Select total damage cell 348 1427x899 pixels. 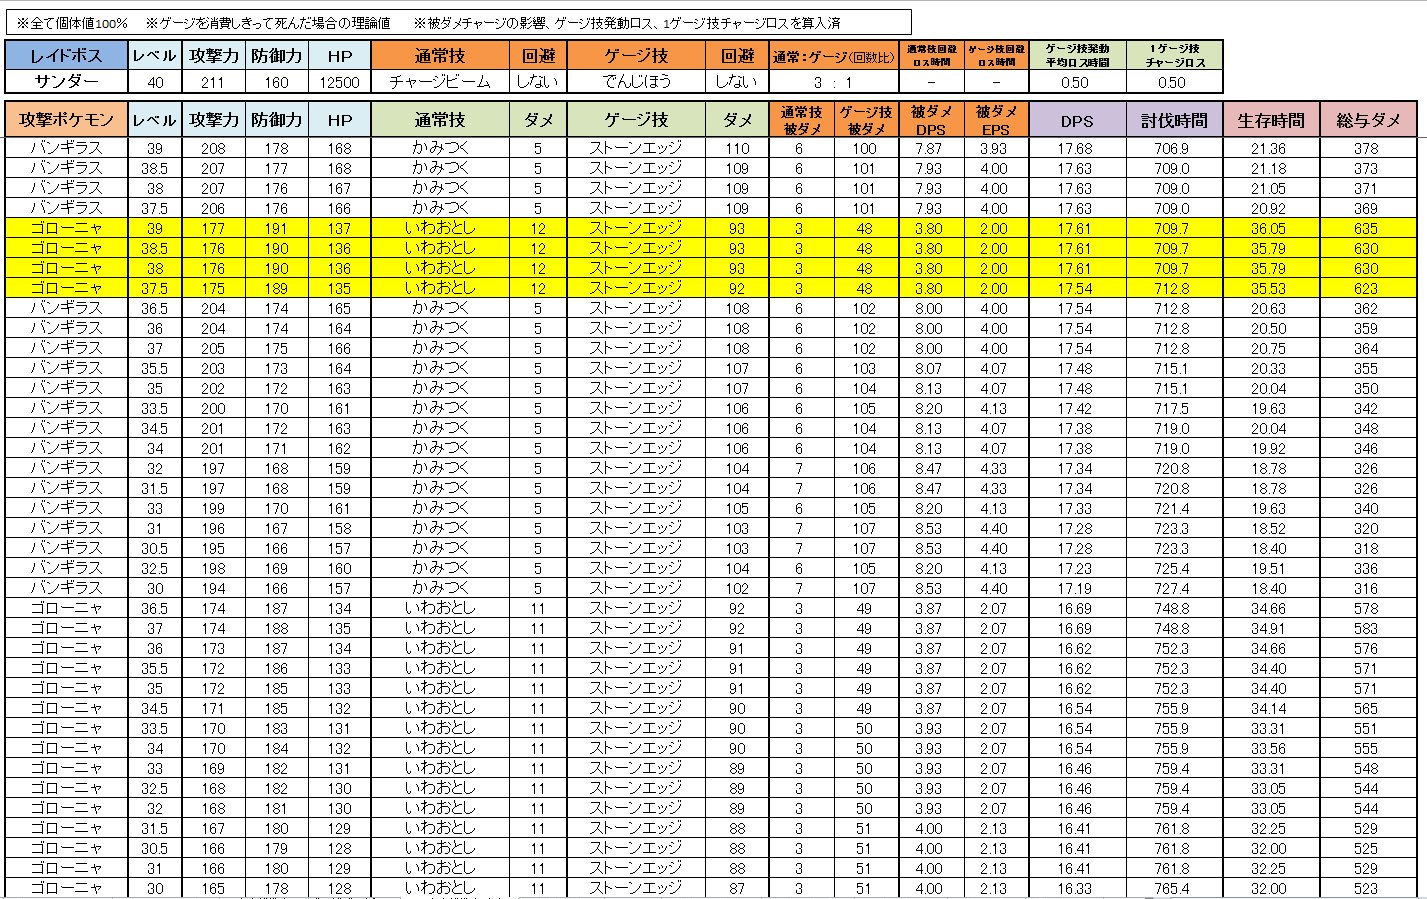1366,428
